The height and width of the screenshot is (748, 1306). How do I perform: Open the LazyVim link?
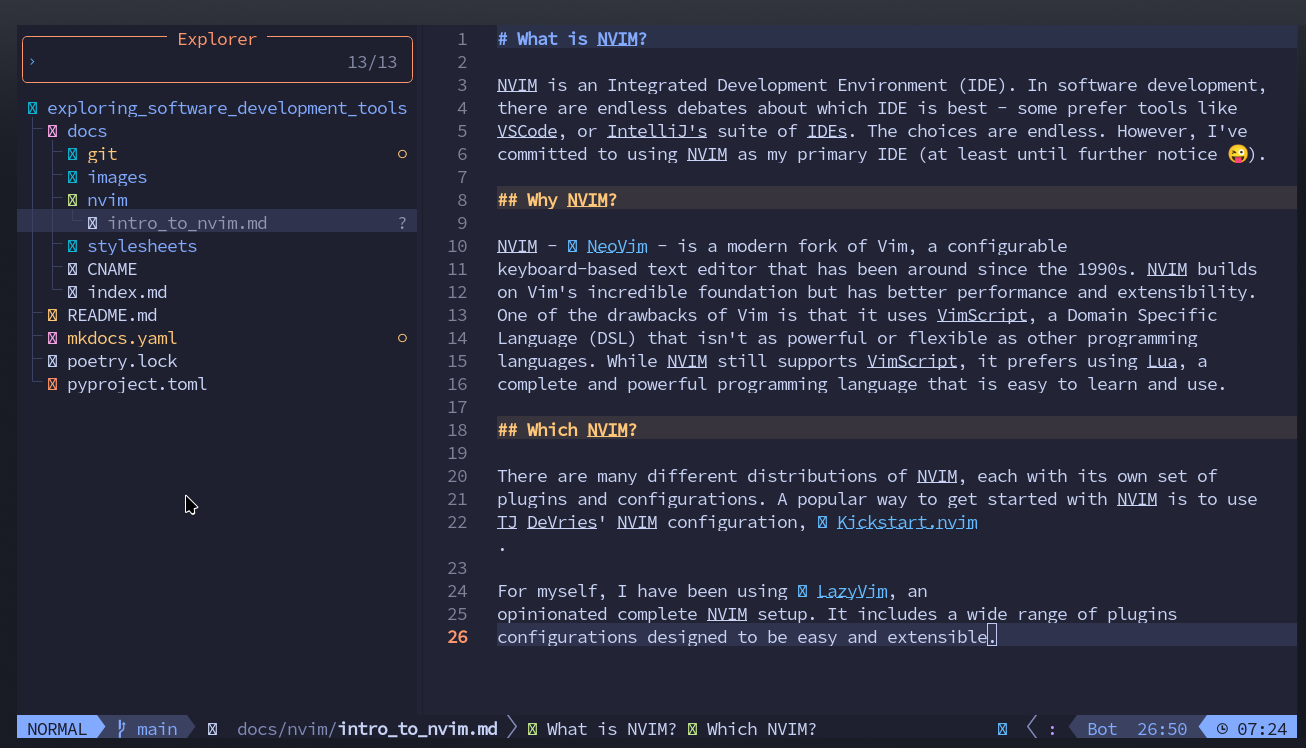pos(851,591)
